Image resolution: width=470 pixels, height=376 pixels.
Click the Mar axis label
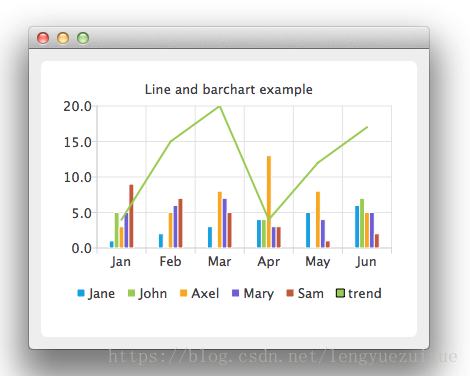(219, 261)
